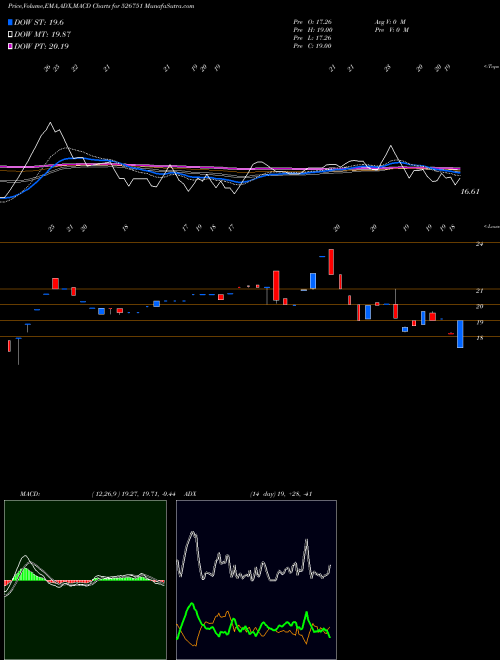500x660 pixels.
Task: Click the 18 price axis label
Action: coord(479,338)
